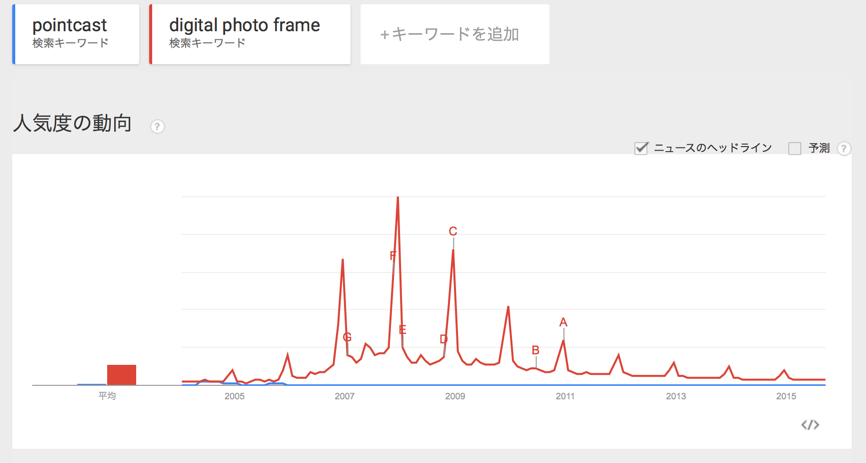Add keyword via +キーワードを追加 field
Screen dimensions: 866x463
point(455,34)
